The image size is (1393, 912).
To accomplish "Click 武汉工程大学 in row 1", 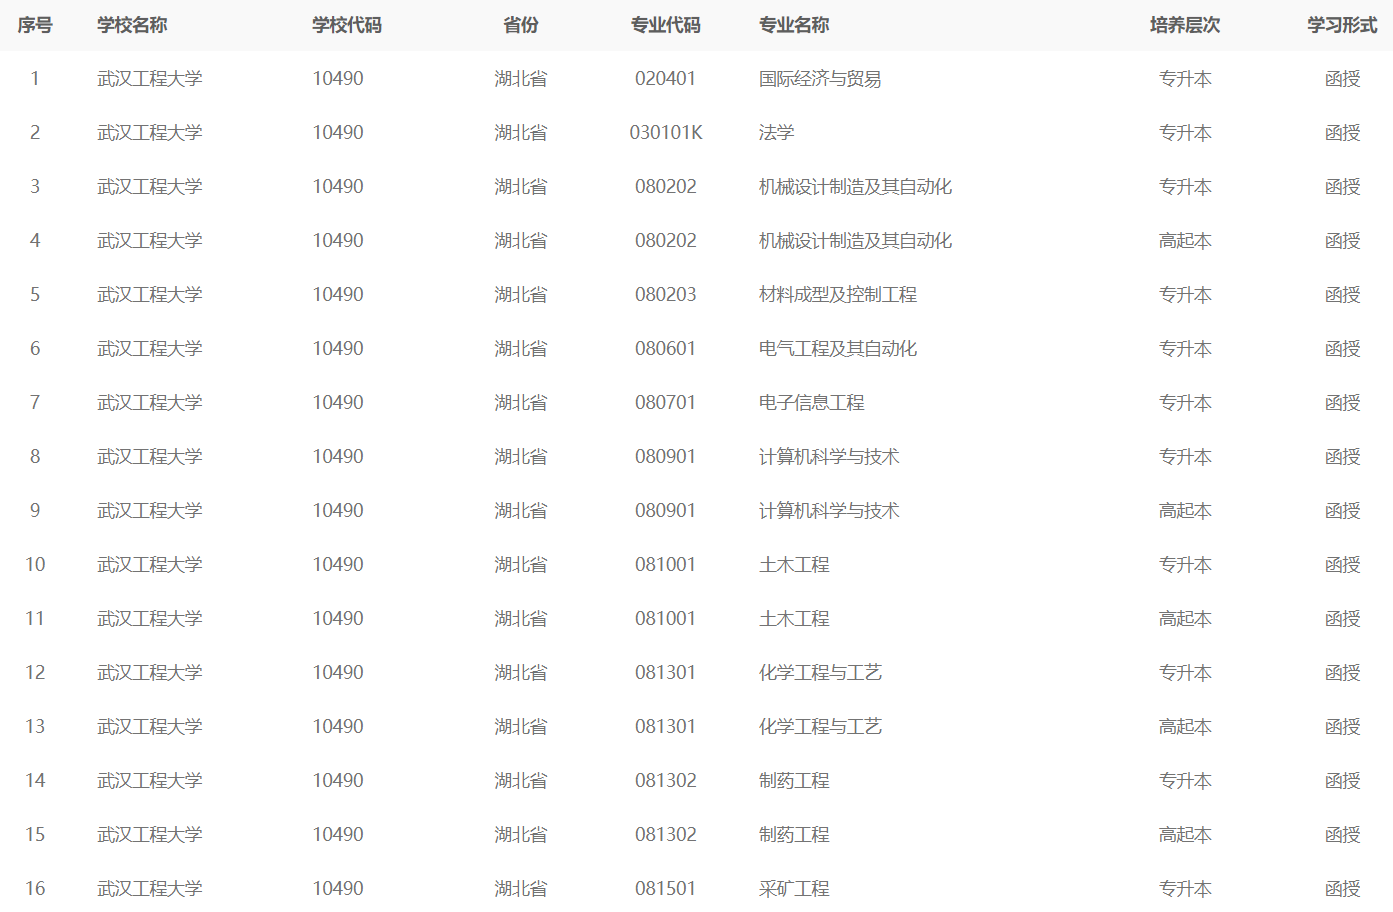I will (150, 79).
